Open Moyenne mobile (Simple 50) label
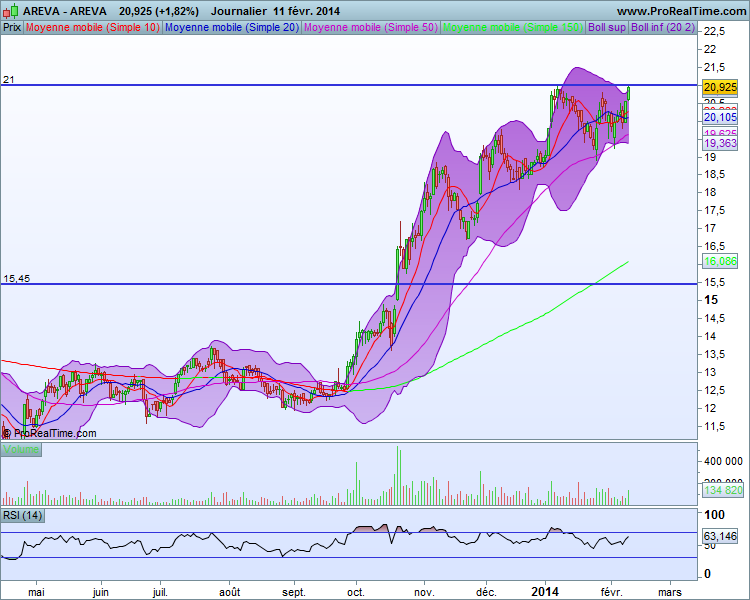Screen dimensions: 750x600 pos(371,28)
